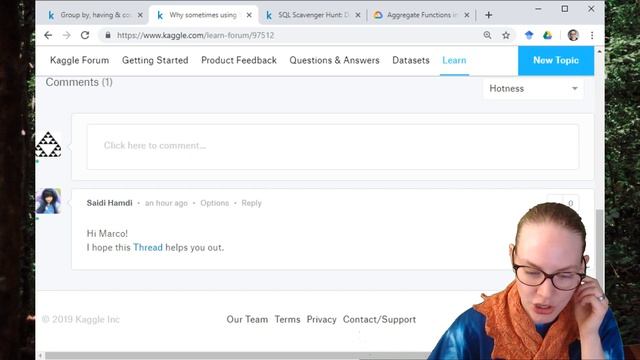Open a new browser tab

point(489,15)
